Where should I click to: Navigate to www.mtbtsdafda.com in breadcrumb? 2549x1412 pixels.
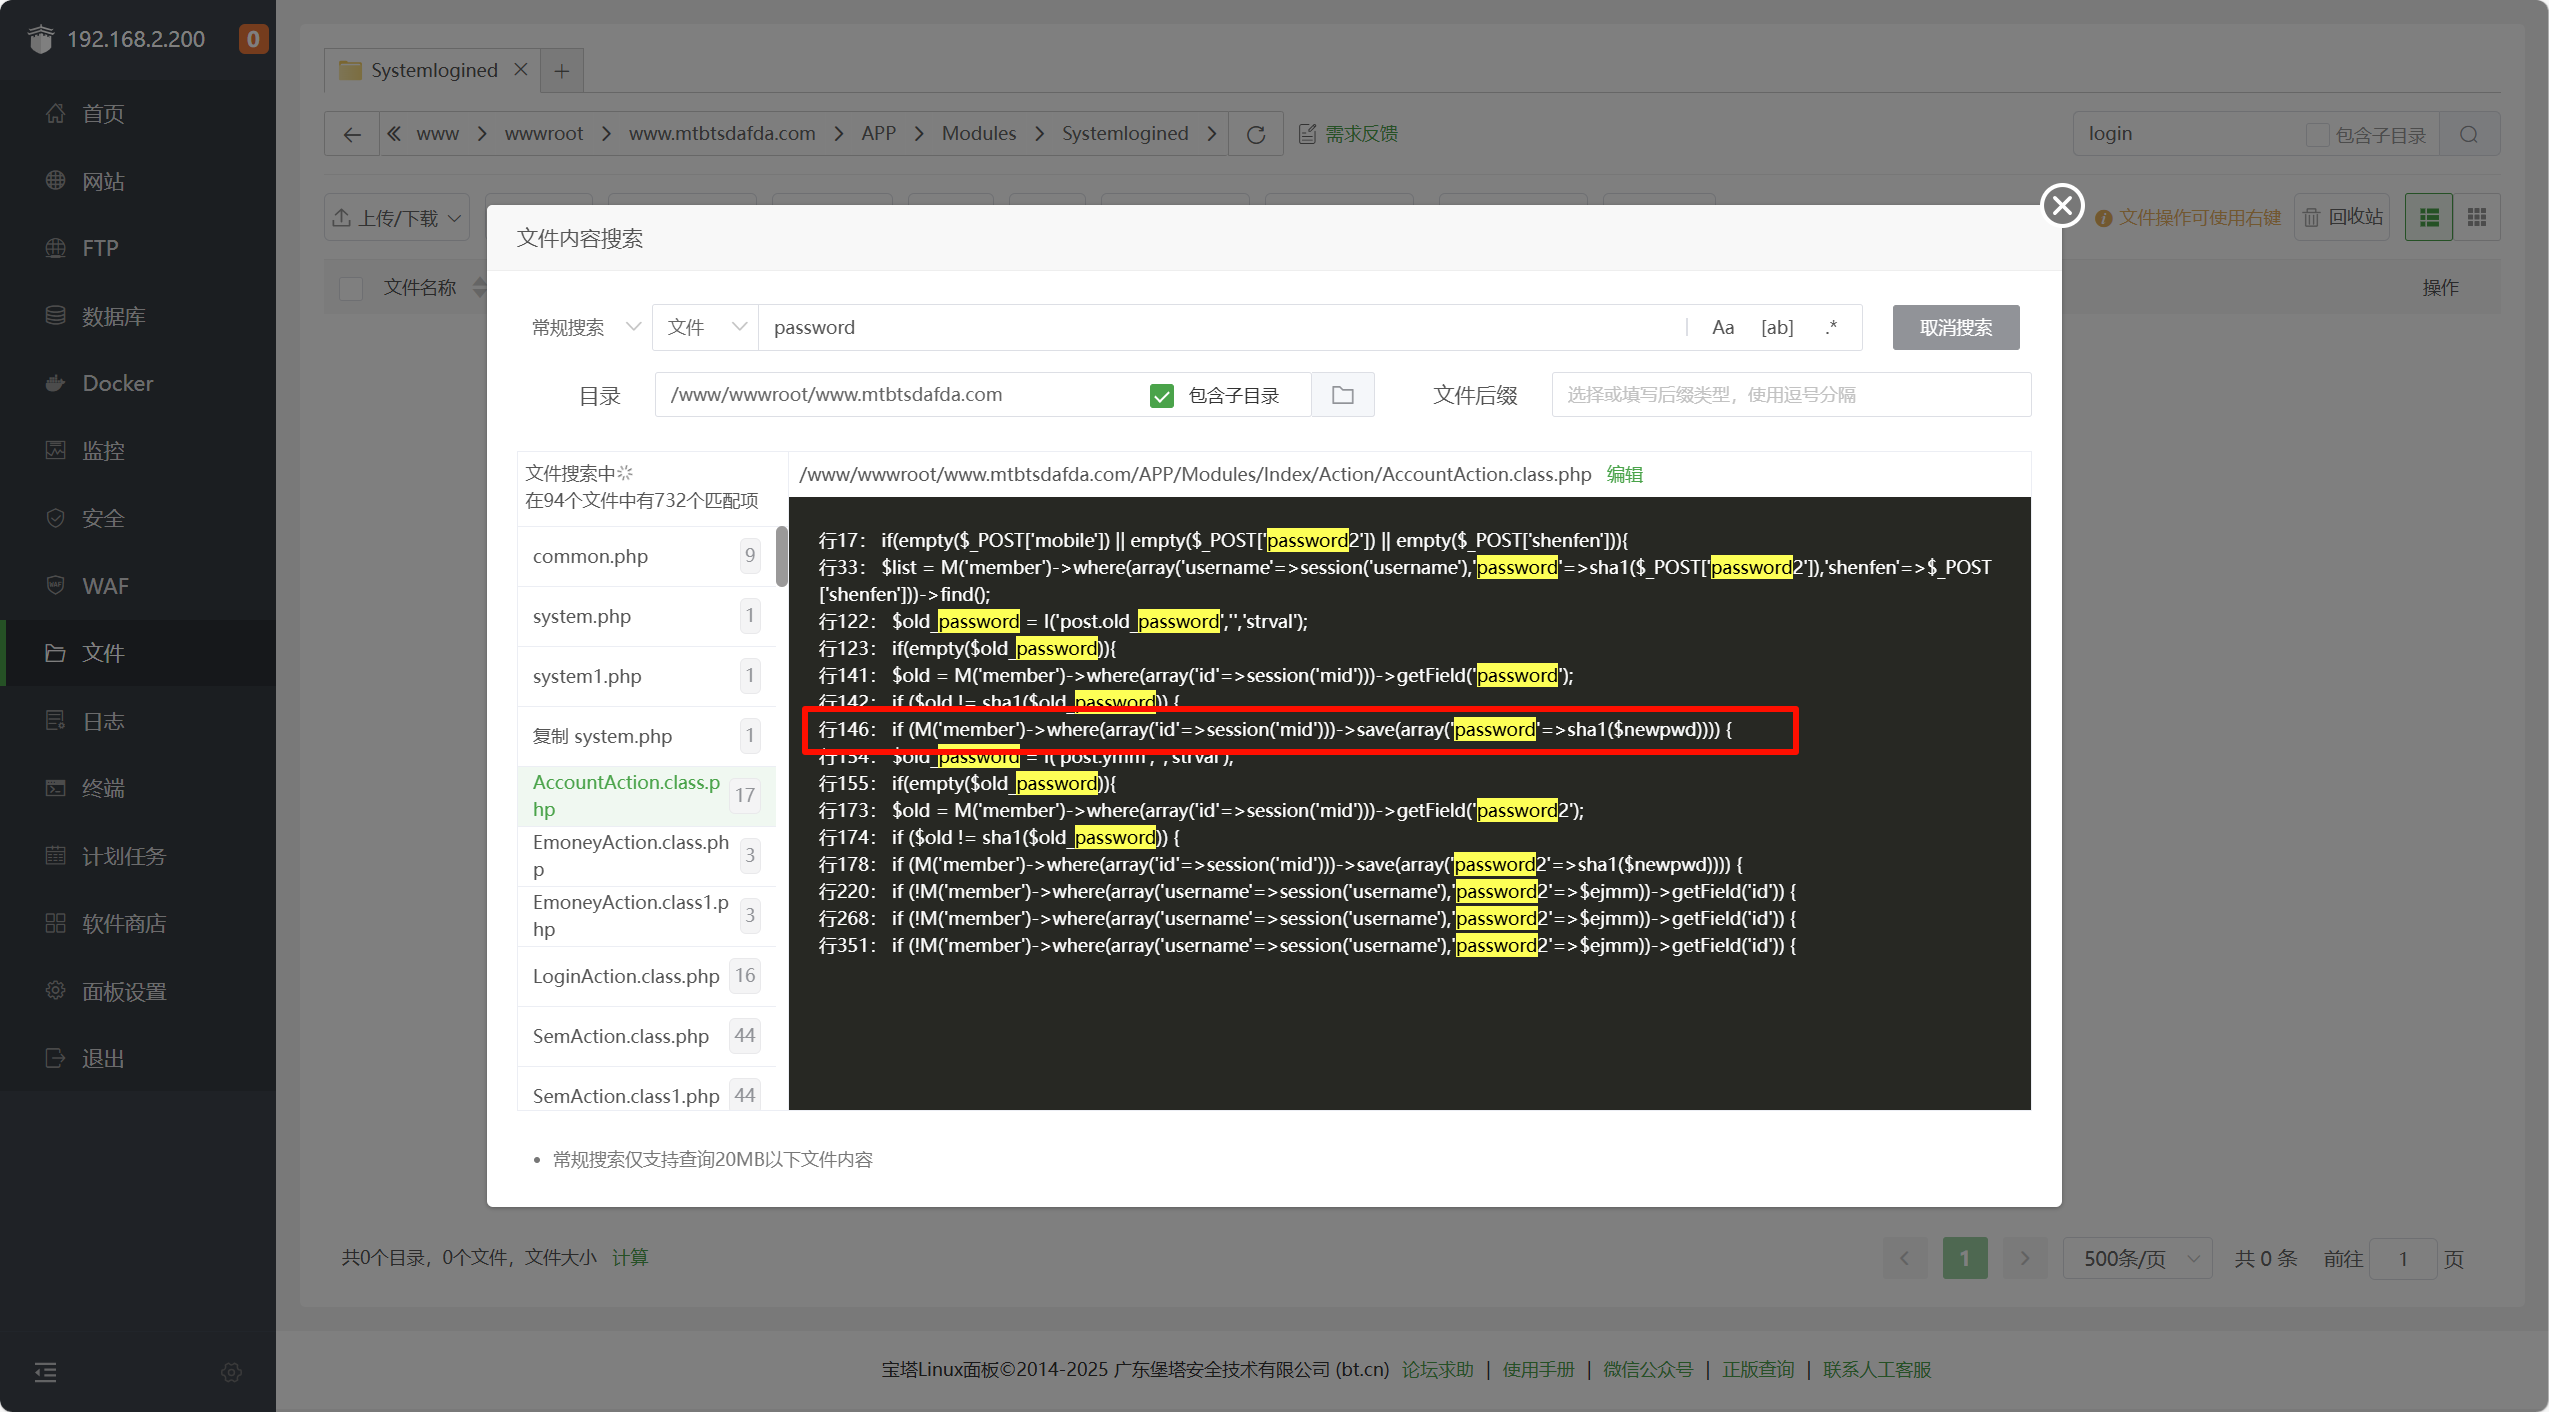722,134
